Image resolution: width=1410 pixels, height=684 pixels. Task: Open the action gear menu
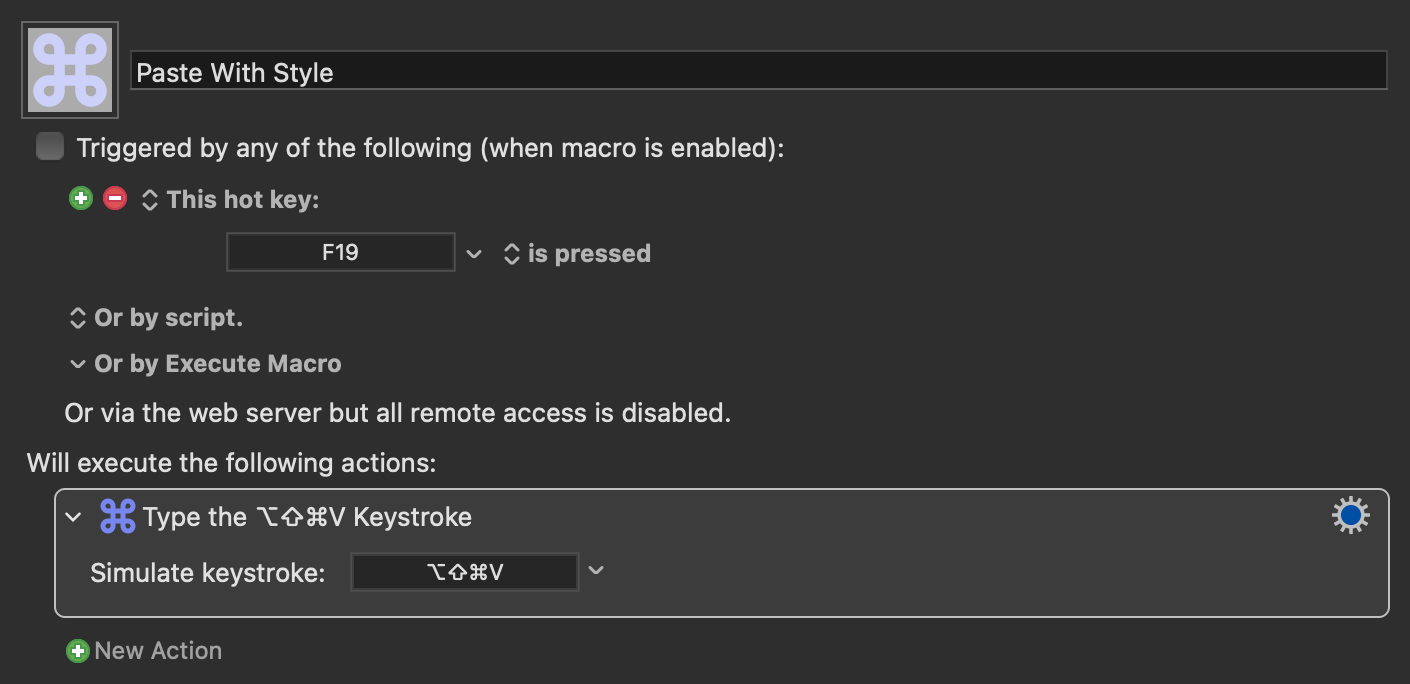point(1350,516)
